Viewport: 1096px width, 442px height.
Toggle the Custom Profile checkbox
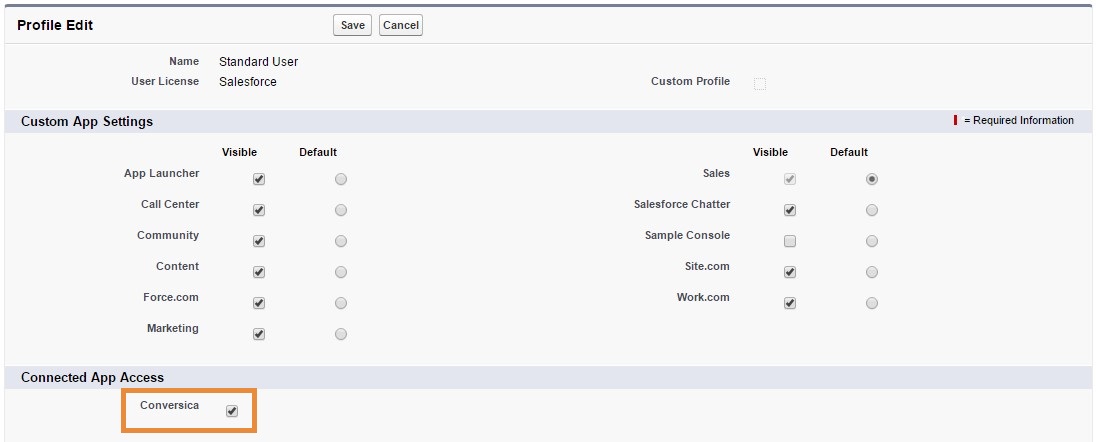[x=760, y=84]
